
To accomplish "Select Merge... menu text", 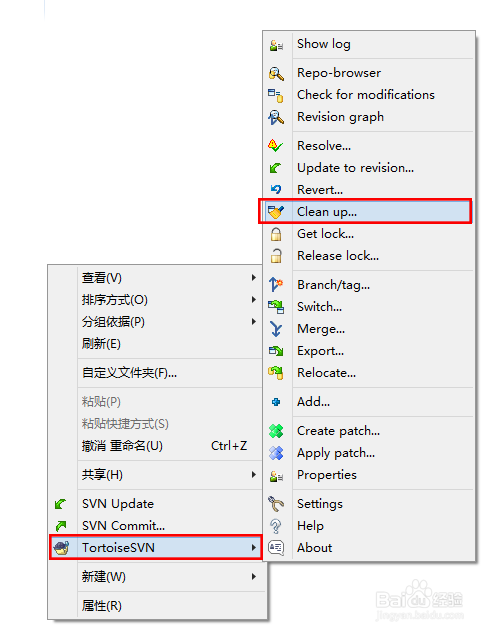I will (x=321, y=329).
